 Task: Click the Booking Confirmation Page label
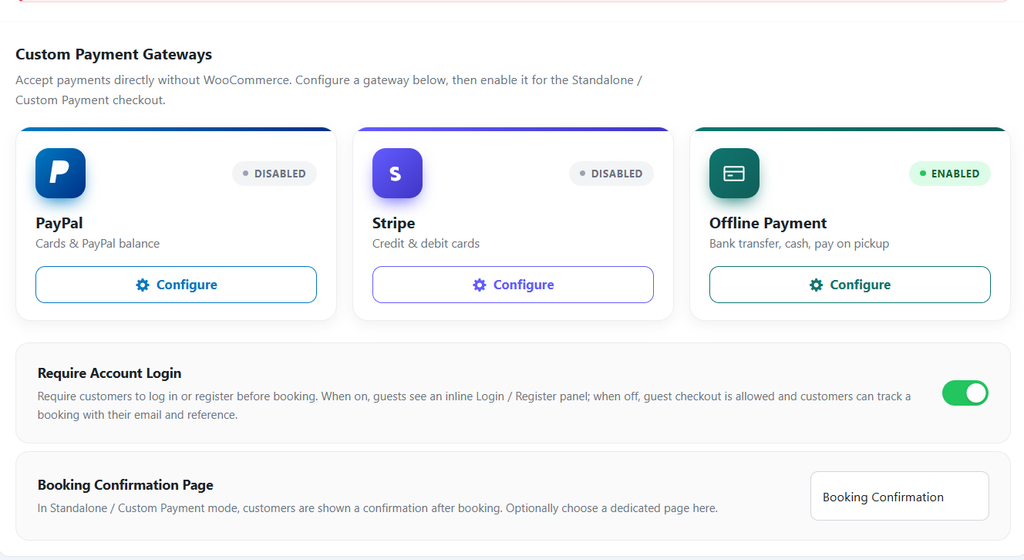tap(125, 485)
